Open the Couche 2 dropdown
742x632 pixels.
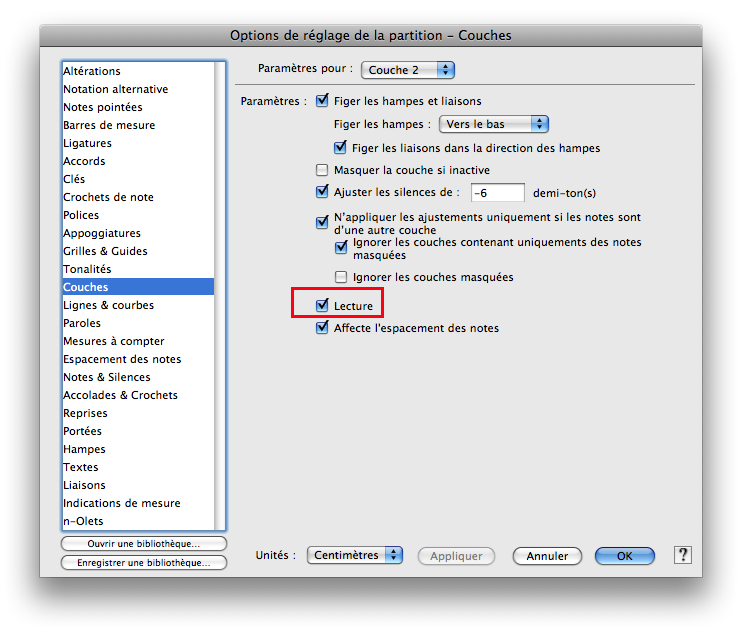(408, 70)
